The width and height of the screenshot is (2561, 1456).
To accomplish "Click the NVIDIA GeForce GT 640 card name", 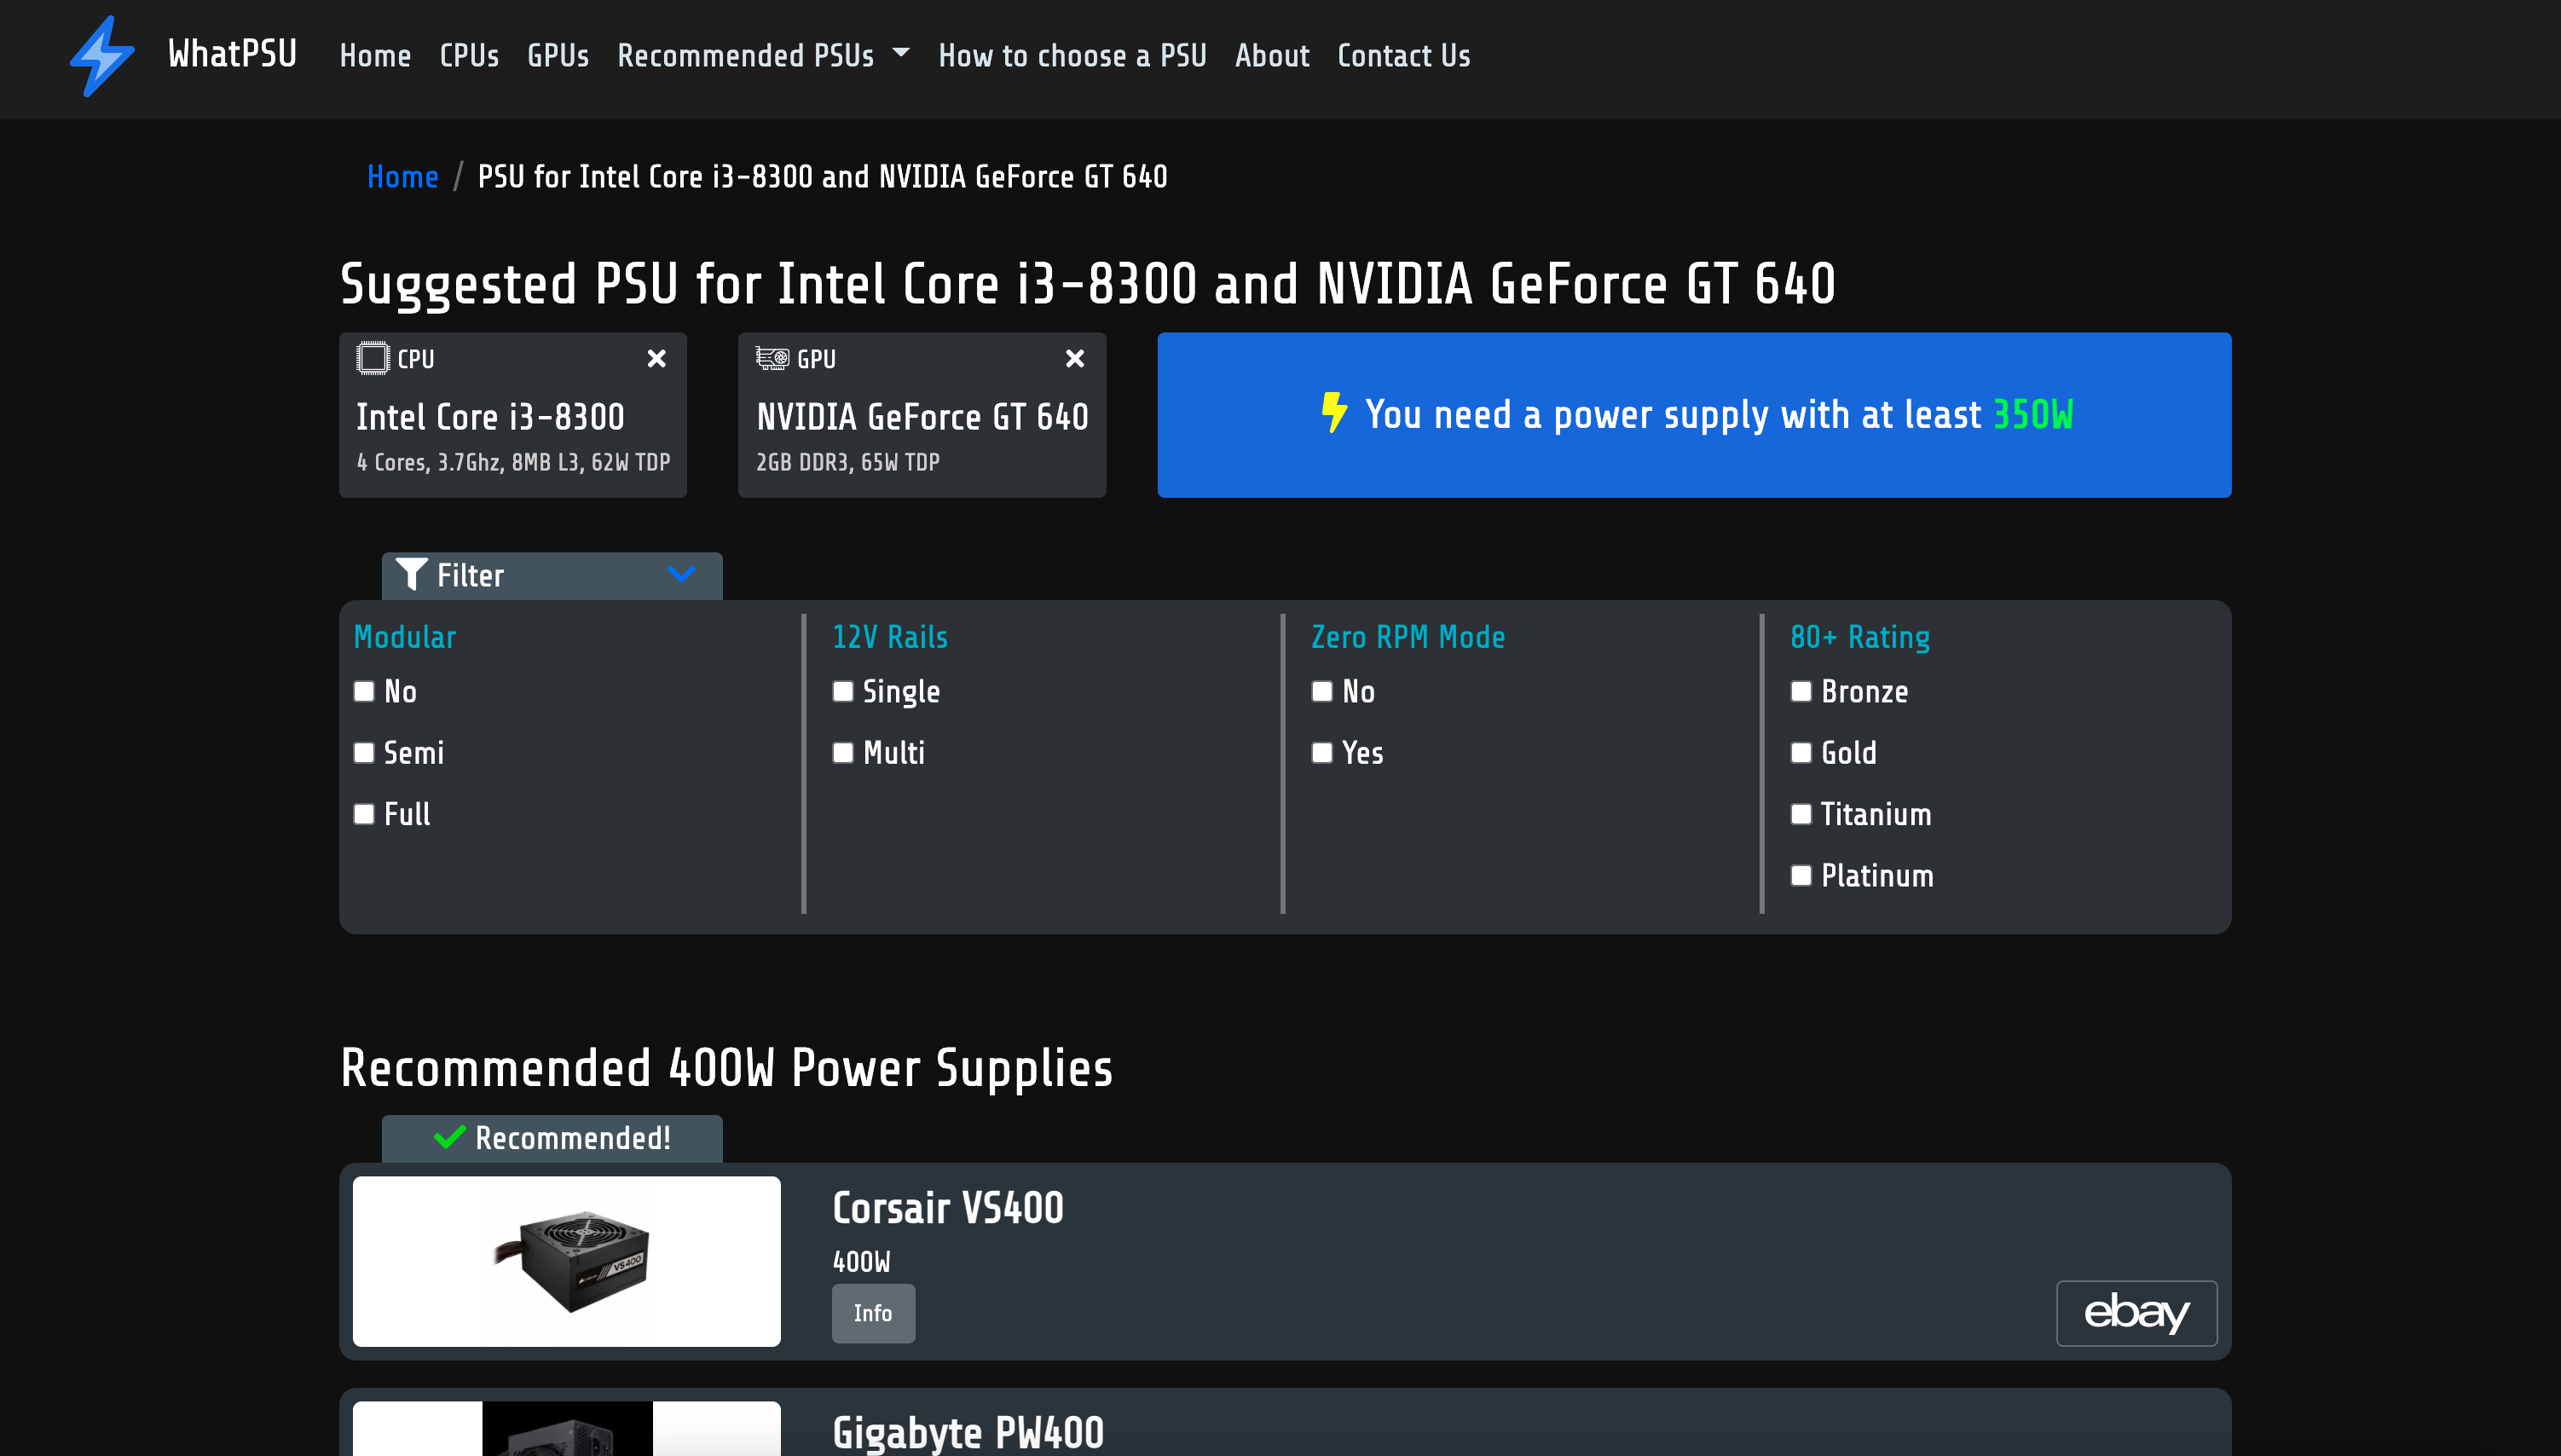I will click(x=922, y=417).
